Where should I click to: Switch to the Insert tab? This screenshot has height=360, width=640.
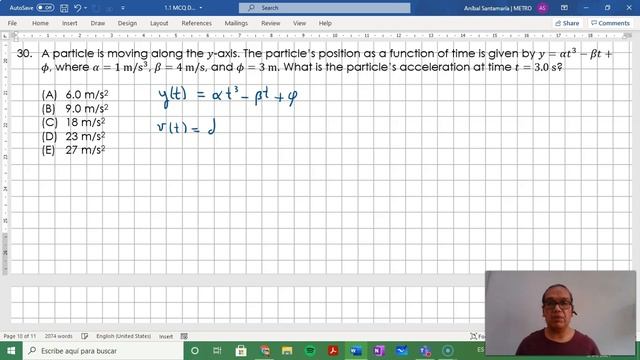pos(69,23)
